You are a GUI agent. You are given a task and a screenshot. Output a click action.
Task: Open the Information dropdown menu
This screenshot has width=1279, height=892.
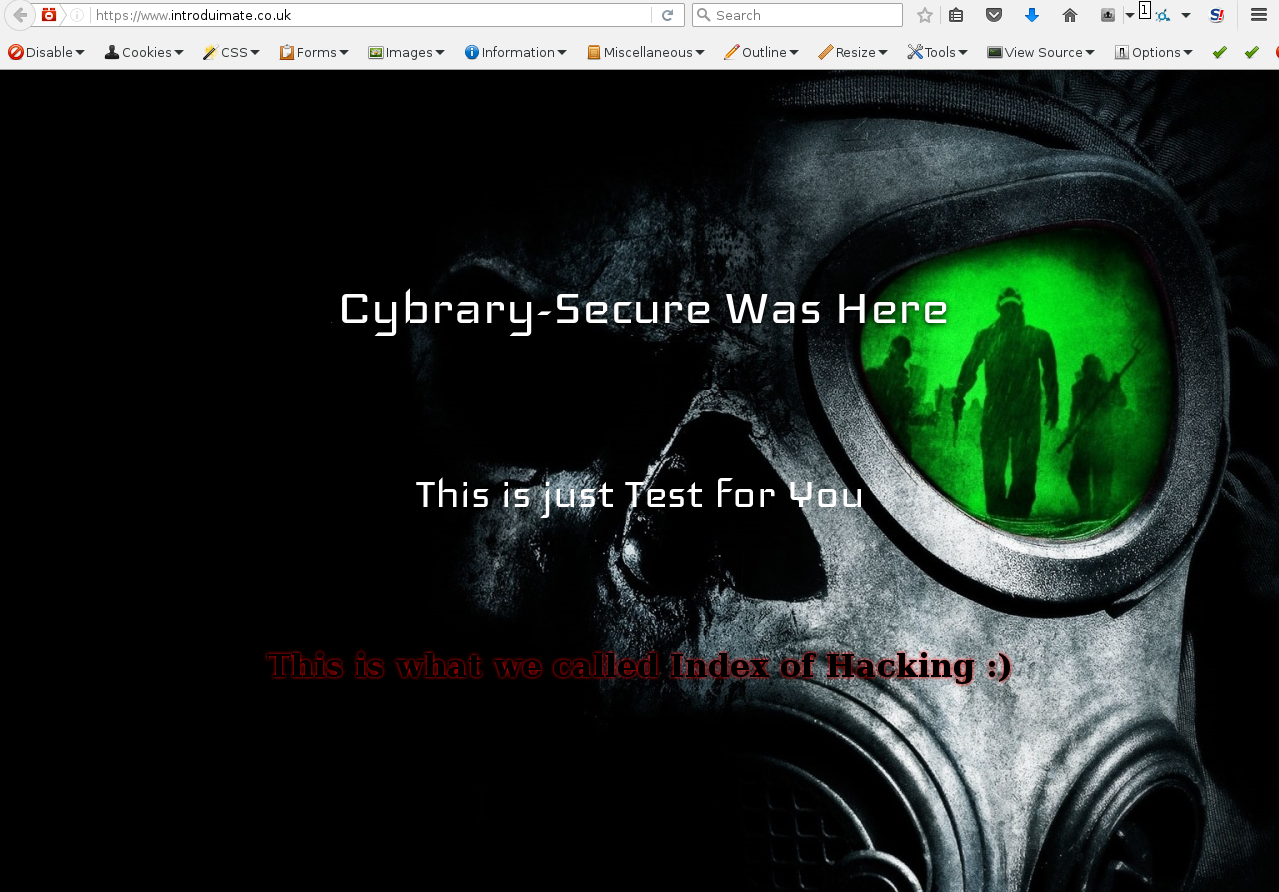[x=515, y=52]
